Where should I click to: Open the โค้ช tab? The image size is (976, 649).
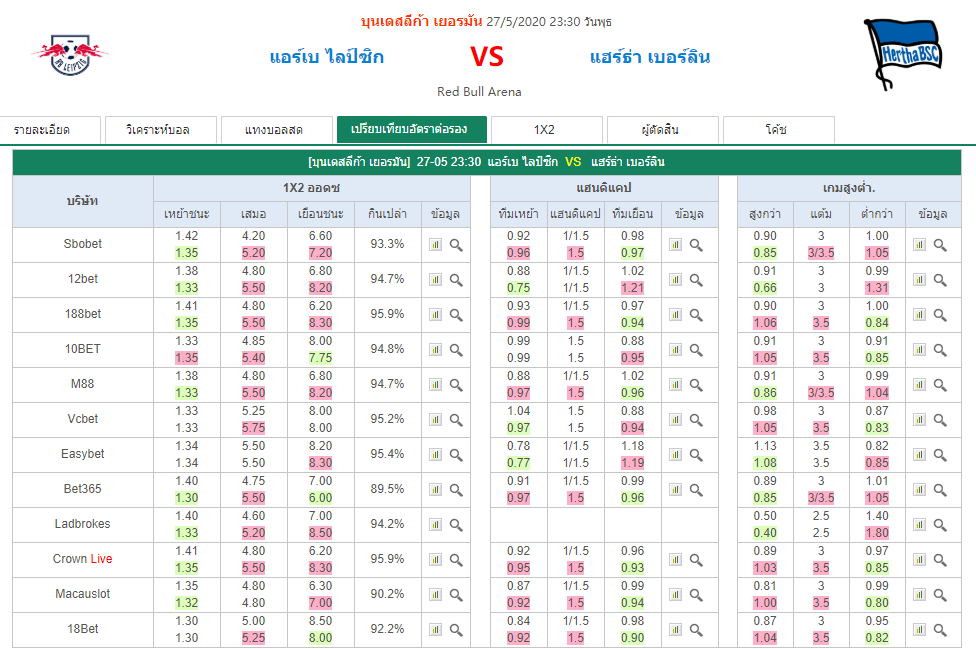[779, 130]
